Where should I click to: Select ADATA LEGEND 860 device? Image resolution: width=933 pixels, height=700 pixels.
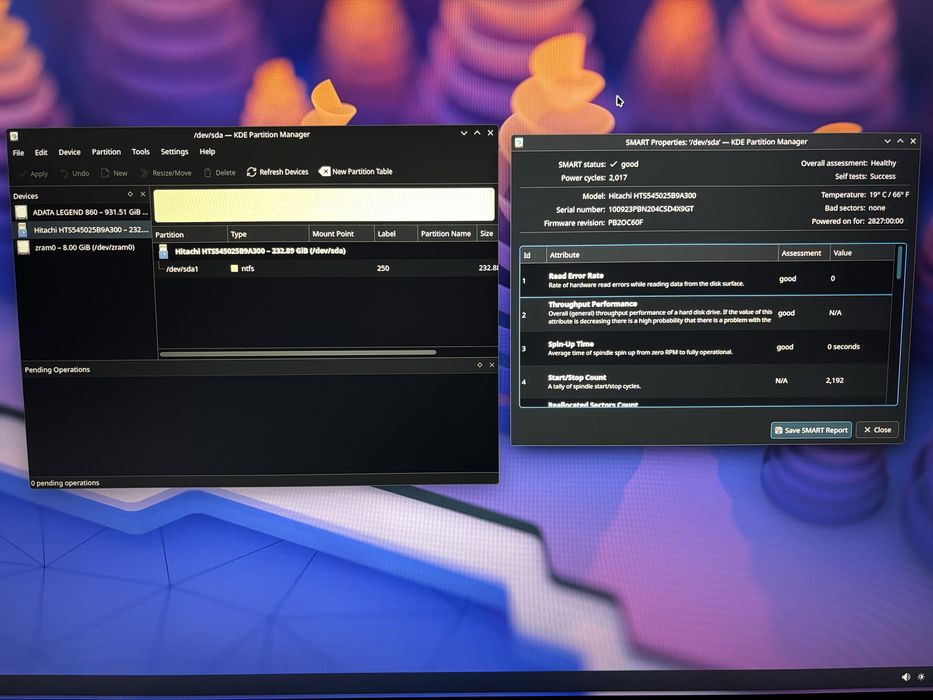click(x=82, y=212)
